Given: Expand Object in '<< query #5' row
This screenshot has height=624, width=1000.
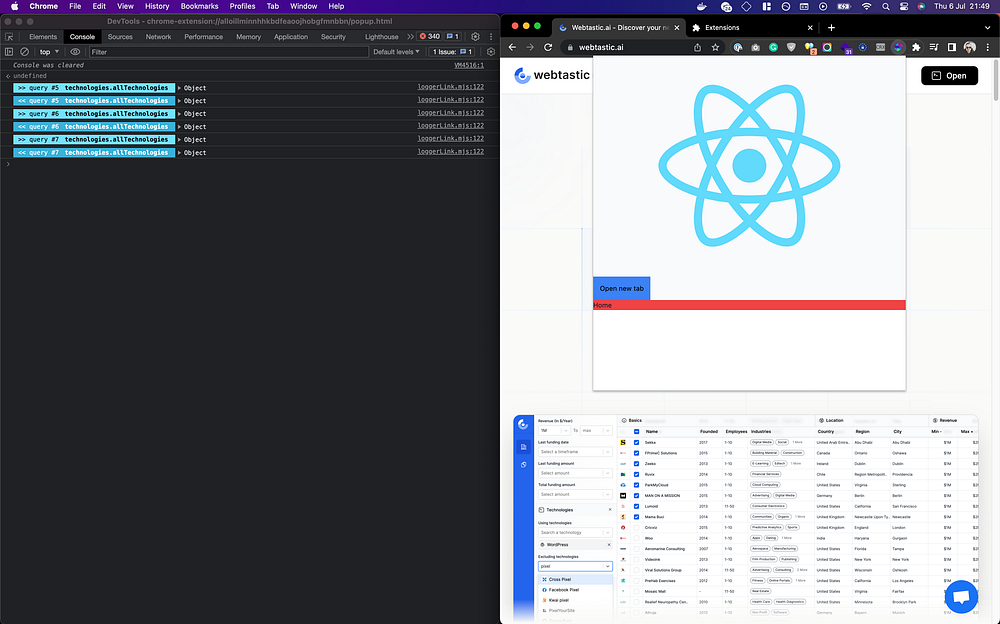Looking at the screenshot, I should (192, 101).
